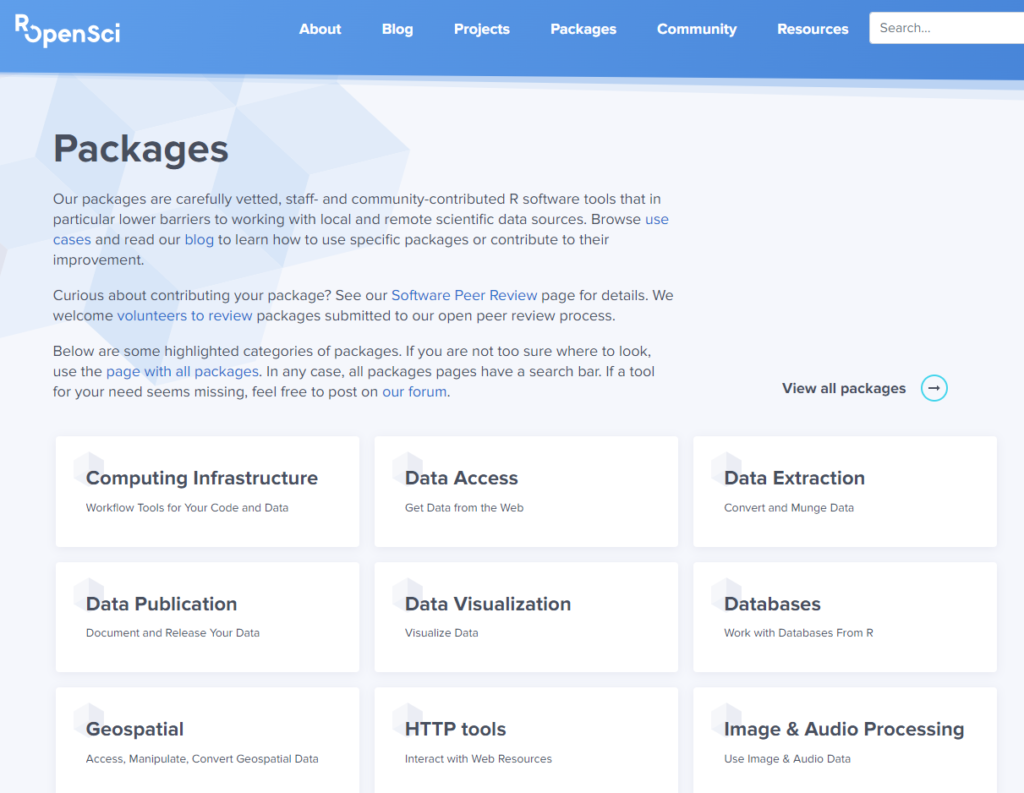Viewport: 1024px width, 793px height.
Task: Select the HTTP tools category title
Action: click(x=455, y=729)
